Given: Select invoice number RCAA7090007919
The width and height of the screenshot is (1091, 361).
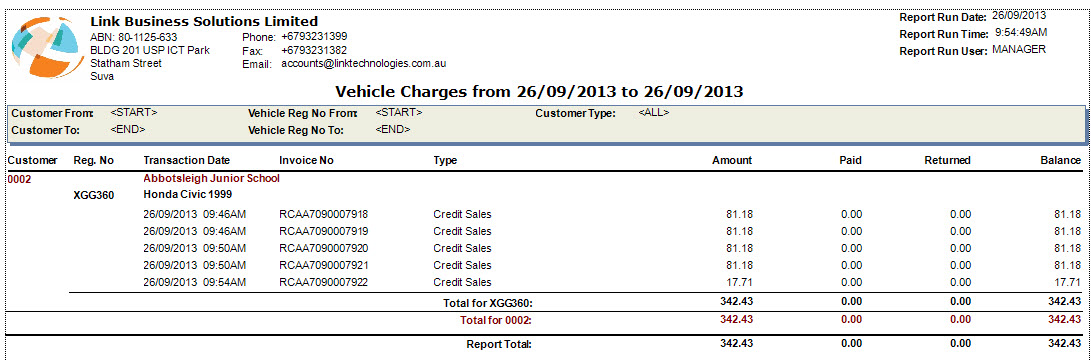Looking at the screenshot, I should click(324, 231).
